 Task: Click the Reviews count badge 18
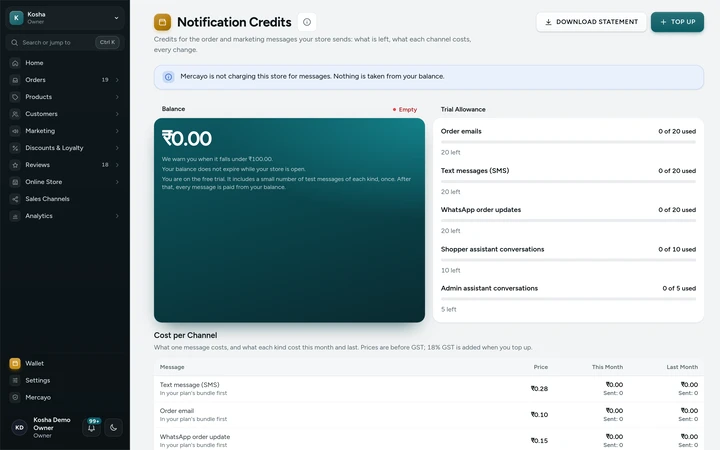click(105, 165)
